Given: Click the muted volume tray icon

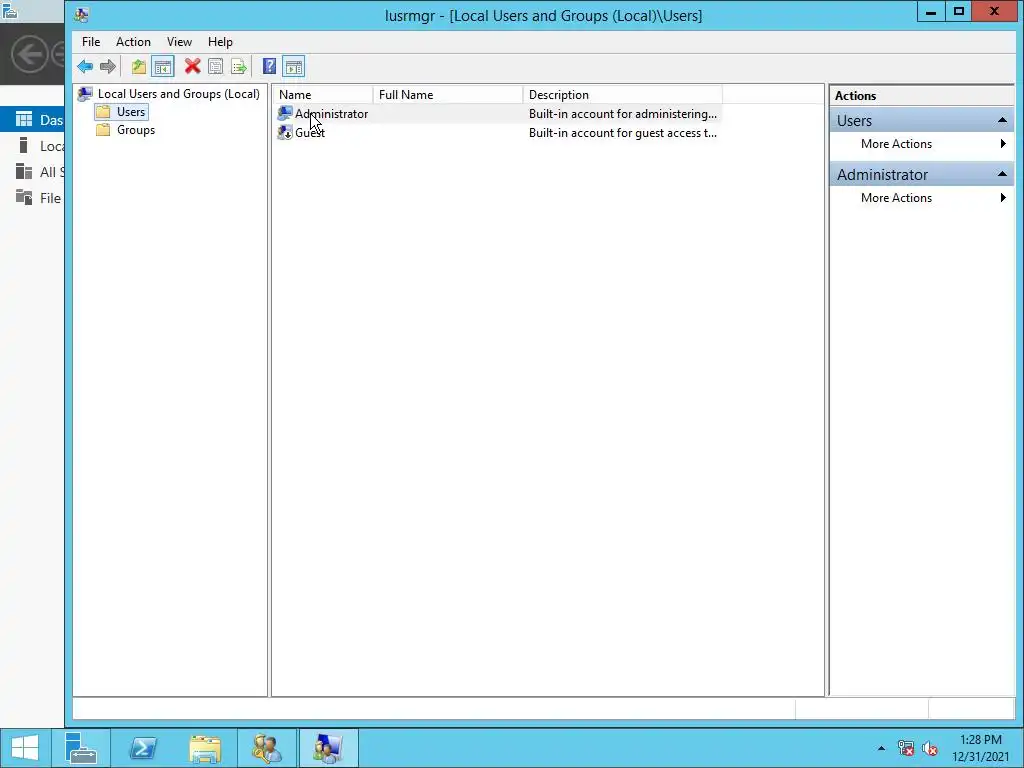Looking at the screenshot, I should coord(930,748).
